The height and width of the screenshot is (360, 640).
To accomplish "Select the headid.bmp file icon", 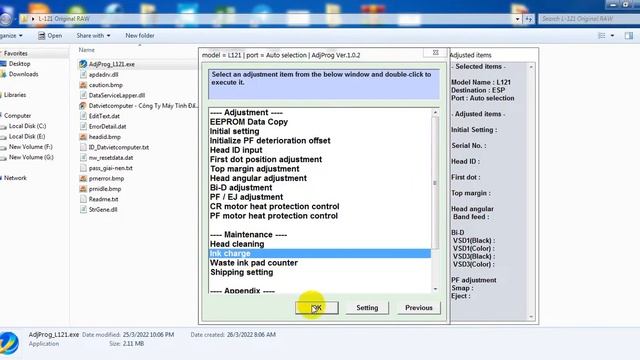I will coord(83,137).
